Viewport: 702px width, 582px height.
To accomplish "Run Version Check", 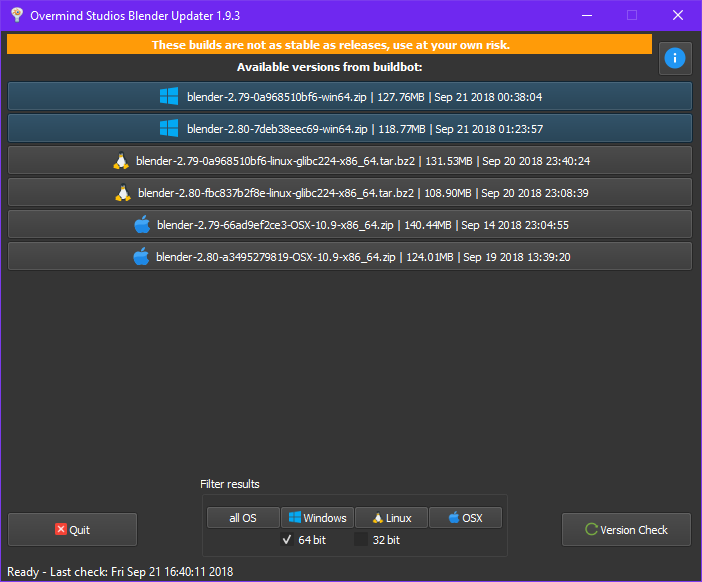I will coord(626,530).
